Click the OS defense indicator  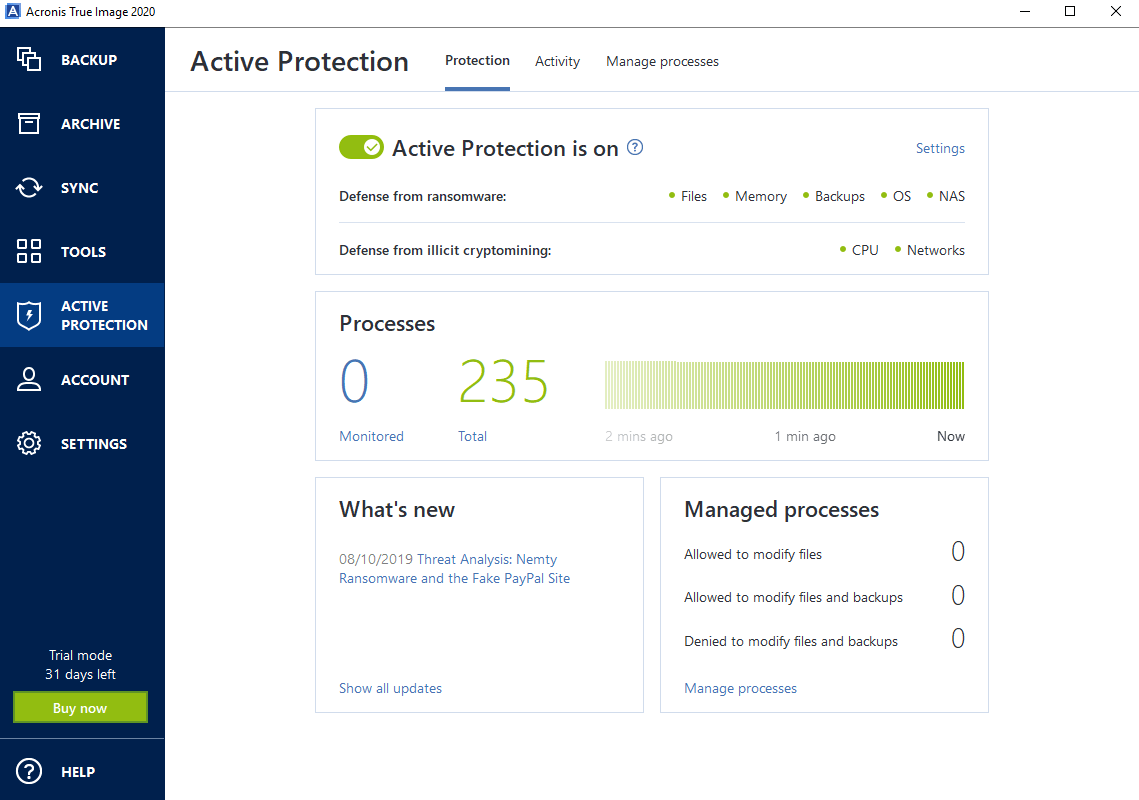[x=895, y=196]
